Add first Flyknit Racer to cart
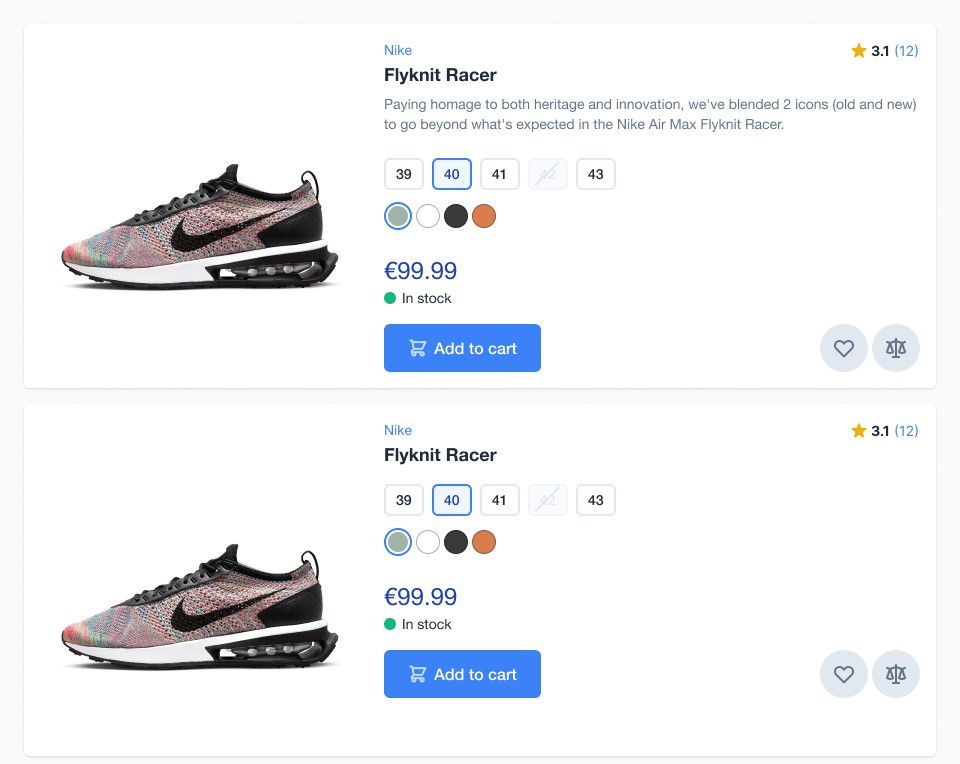This screenshot has width=960, height=764. 462,348
